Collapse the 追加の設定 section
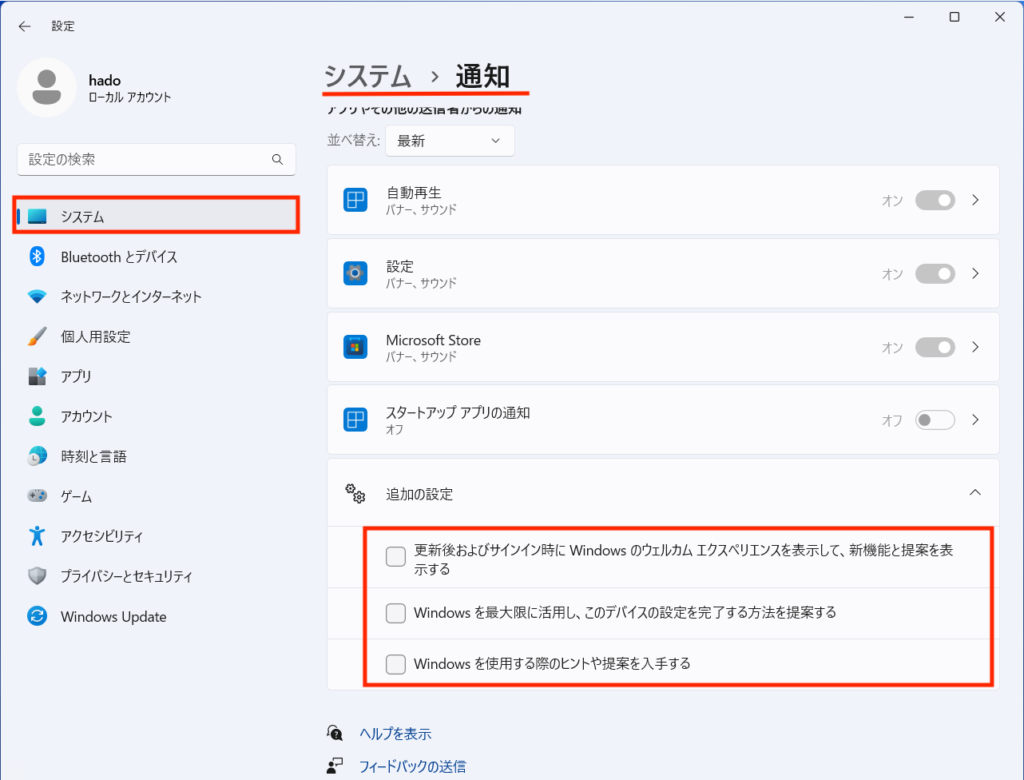 (975, 493)
